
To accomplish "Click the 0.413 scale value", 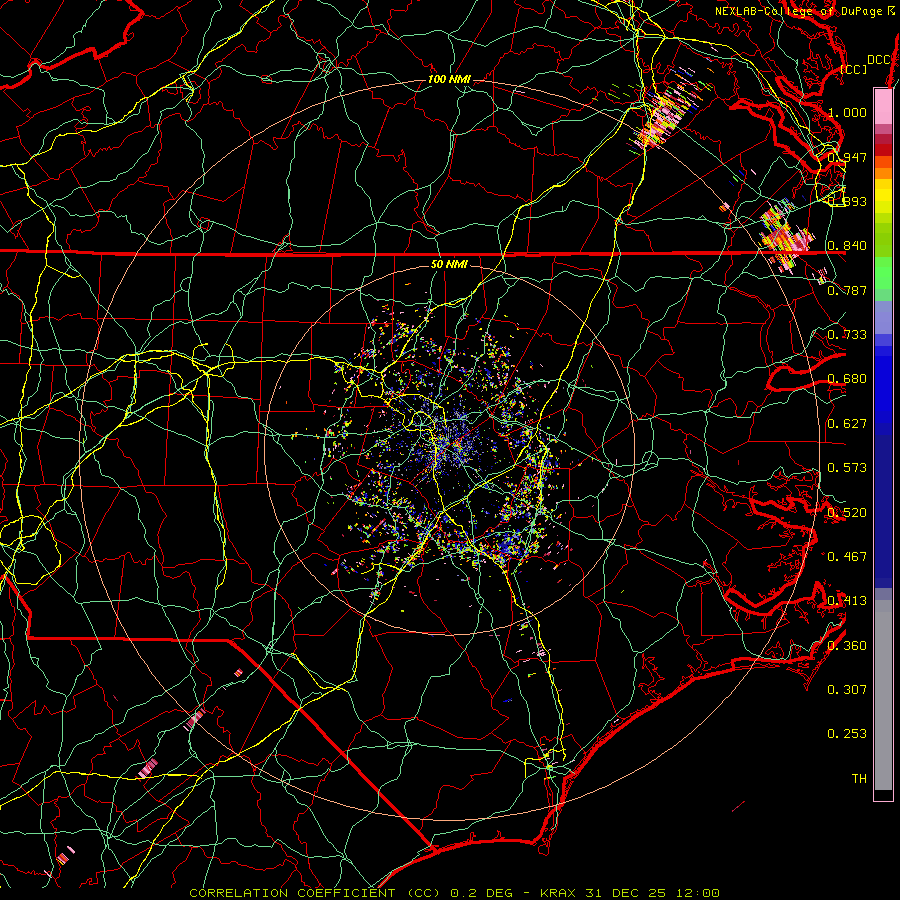I will (x=847, y=601).
